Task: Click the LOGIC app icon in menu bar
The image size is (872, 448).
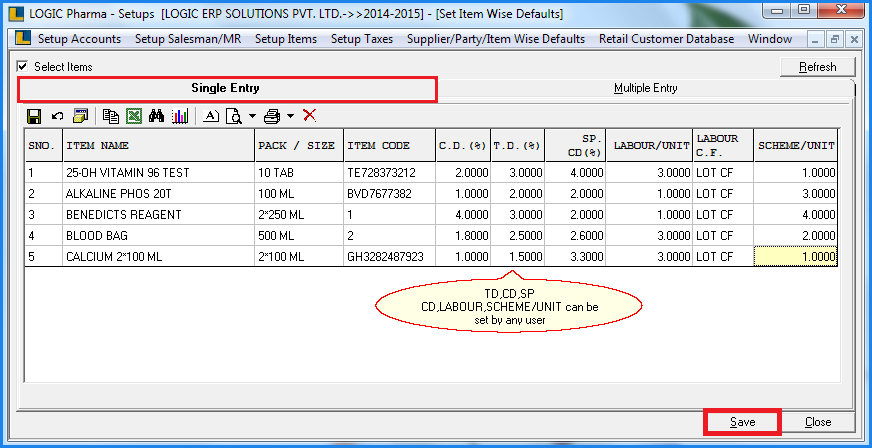Action: pos(23,38)
